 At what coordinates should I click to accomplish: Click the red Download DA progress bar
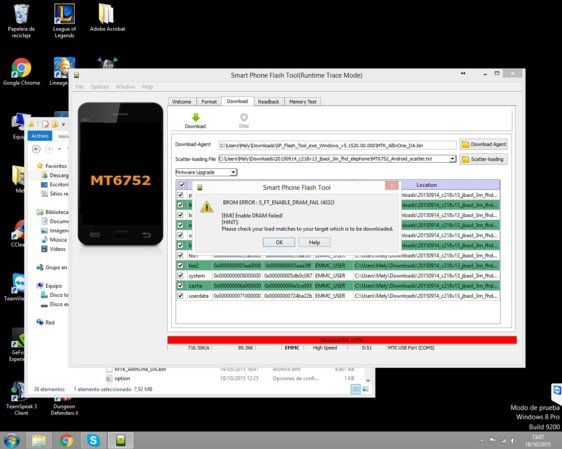(342, 340)
